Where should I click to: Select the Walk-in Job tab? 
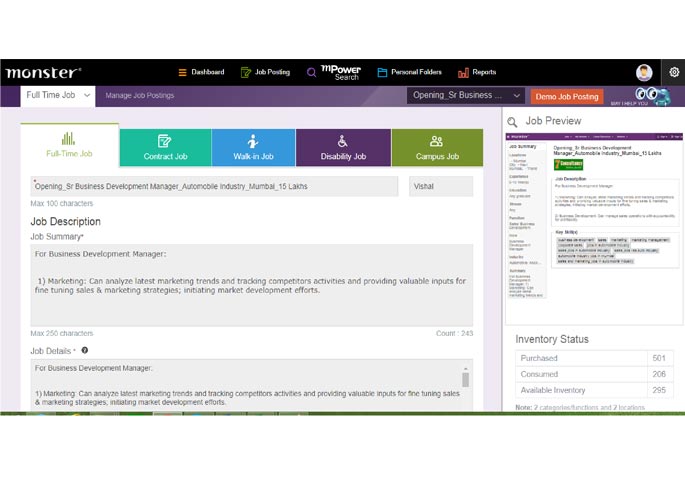pyautogui.click(x=253, y=148)
